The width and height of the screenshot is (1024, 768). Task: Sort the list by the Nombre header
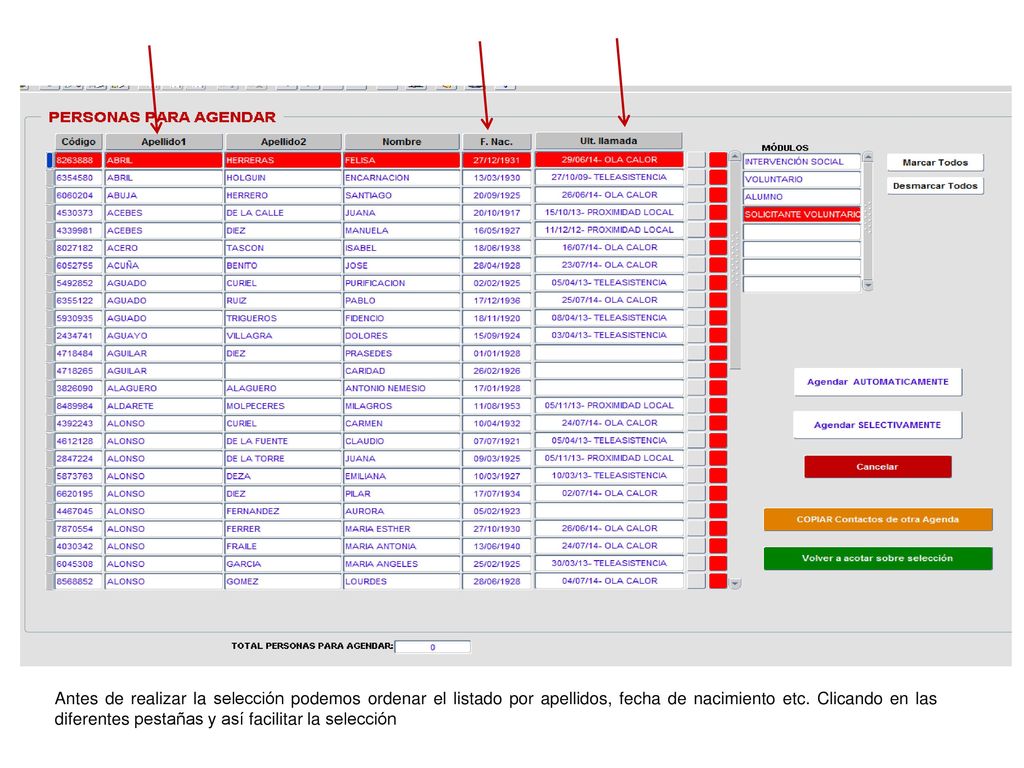pyautogui.click(x=402, y=142)
